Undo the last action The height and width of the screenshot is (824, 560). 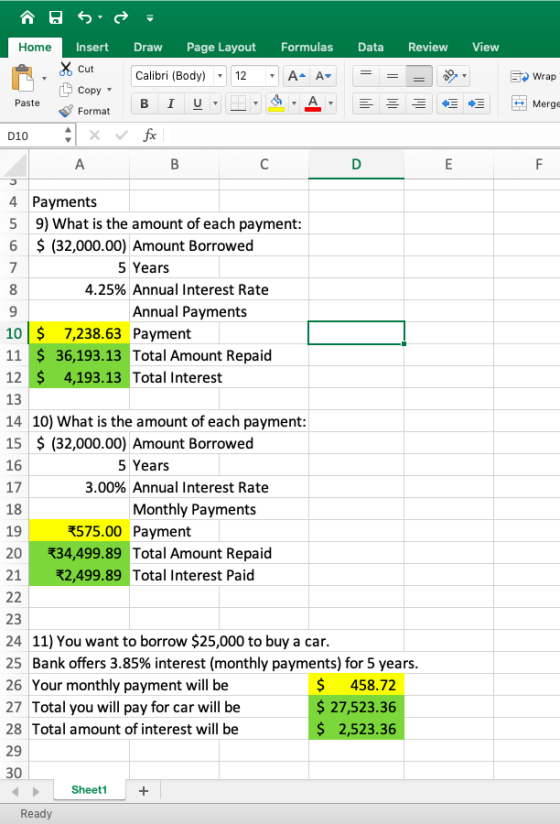[x=85, y=18]
